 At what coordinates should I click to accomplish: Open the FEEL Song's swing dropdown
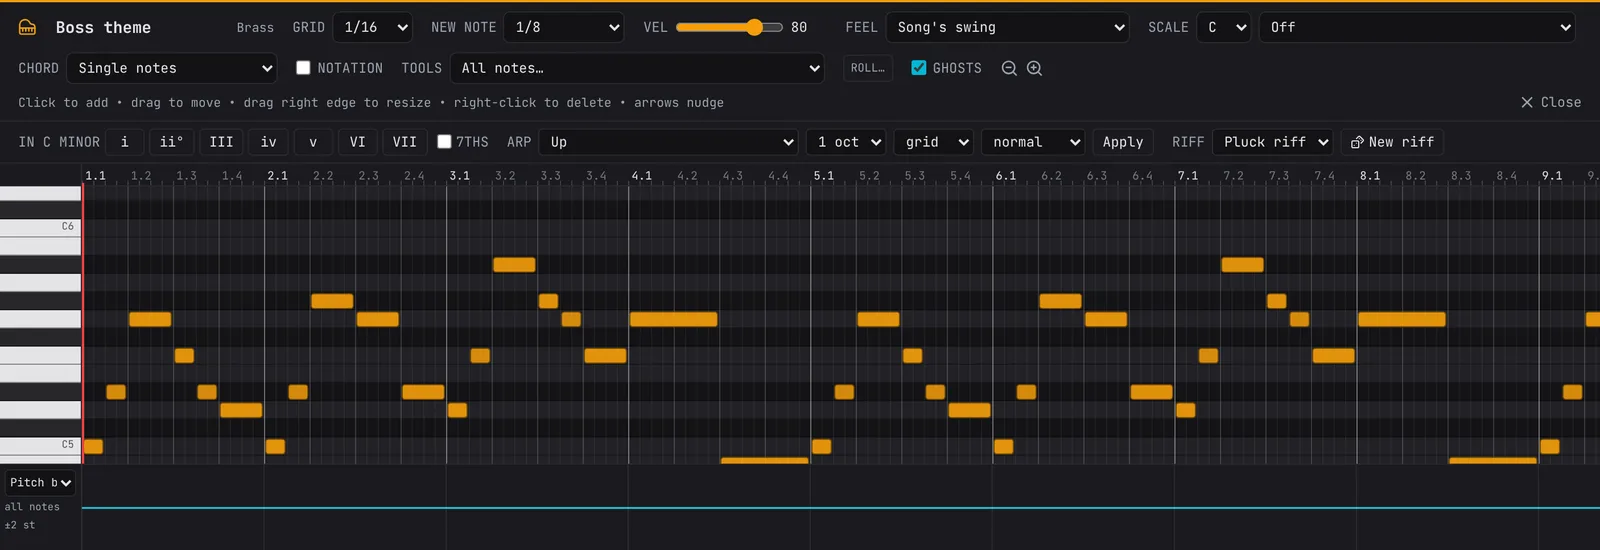click(1007, 27)
